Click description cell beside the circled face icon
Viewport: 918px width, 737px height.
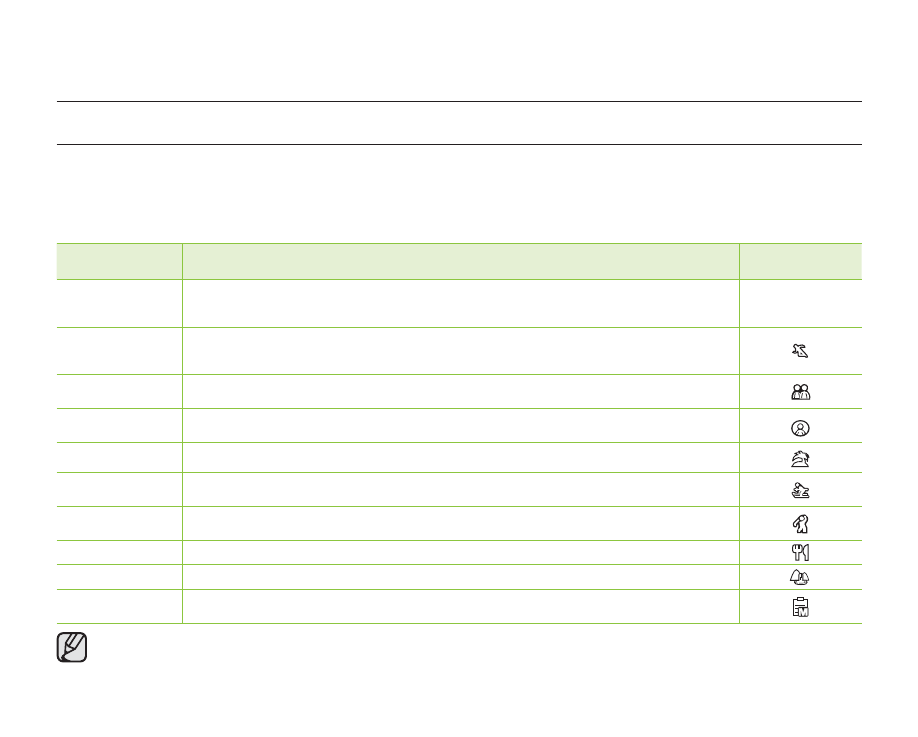point(460,425)
